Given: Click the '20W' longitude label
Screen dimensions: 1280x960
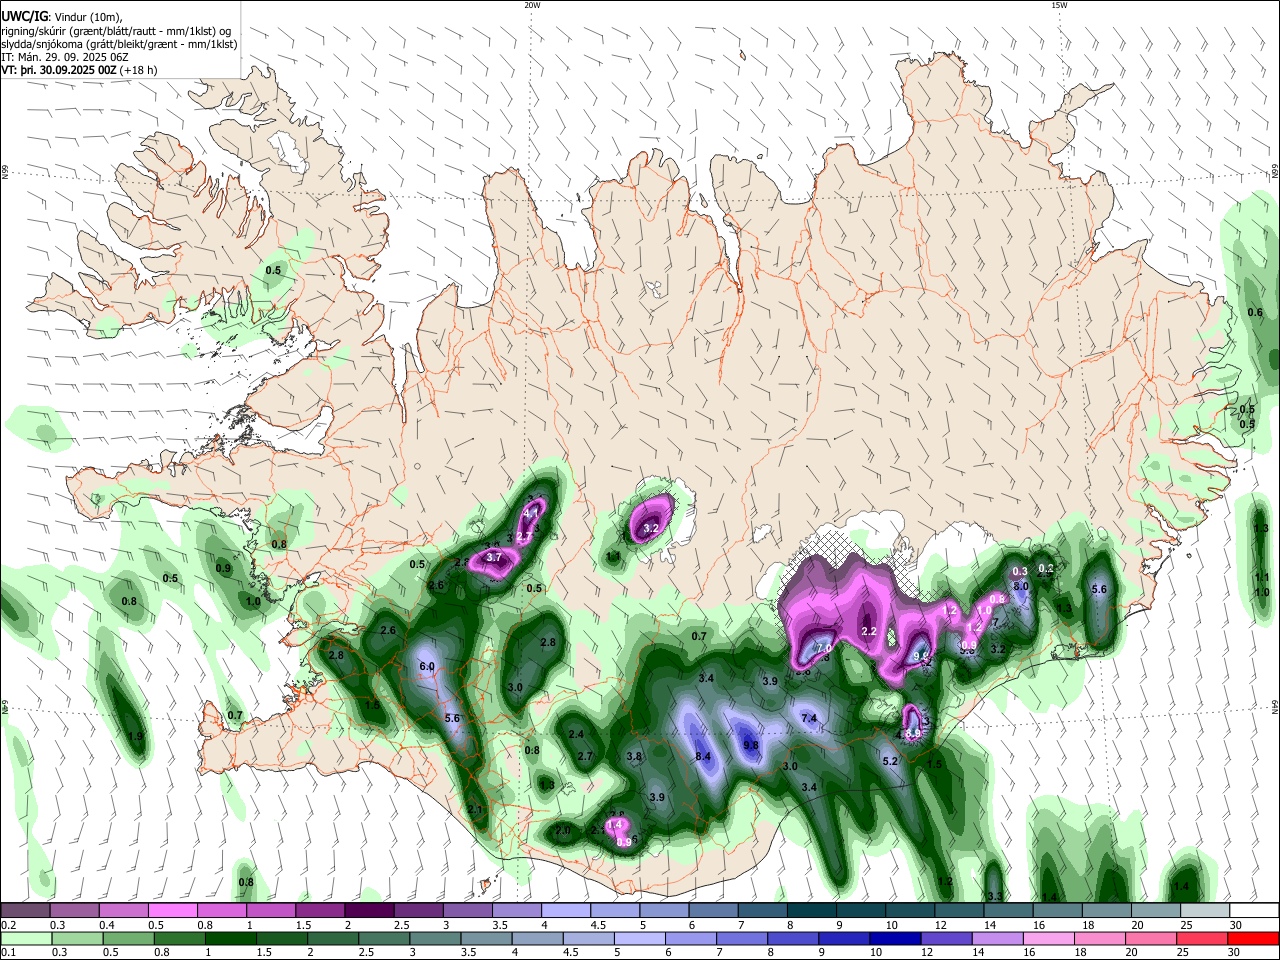Looking at the screenshot, I should point(532,5).
